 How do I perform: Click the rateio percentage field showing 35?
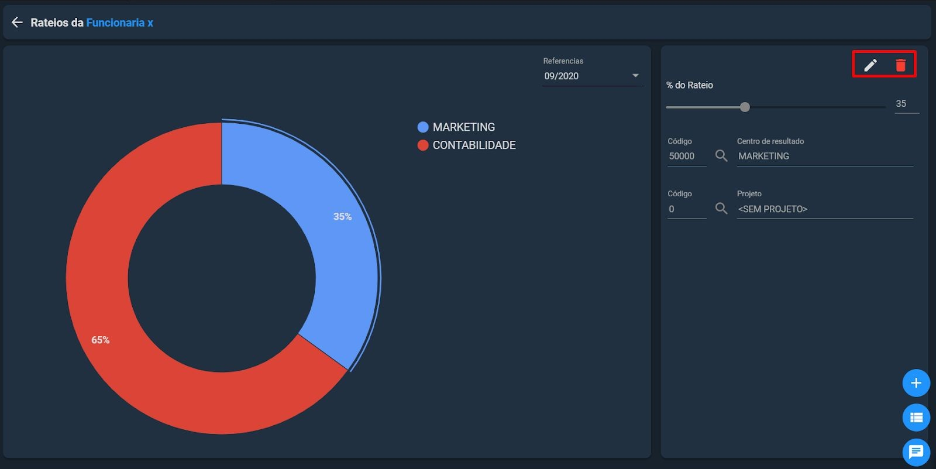(906, 104)
